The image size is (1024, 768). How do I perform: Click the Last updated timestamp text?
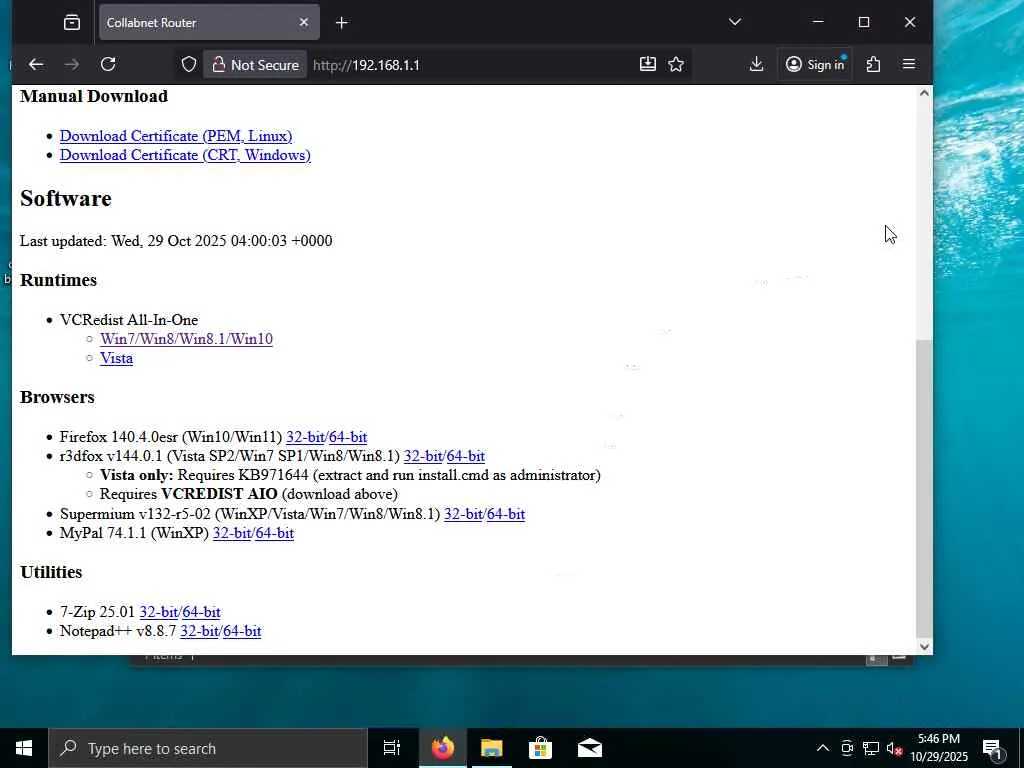[176, 241]
